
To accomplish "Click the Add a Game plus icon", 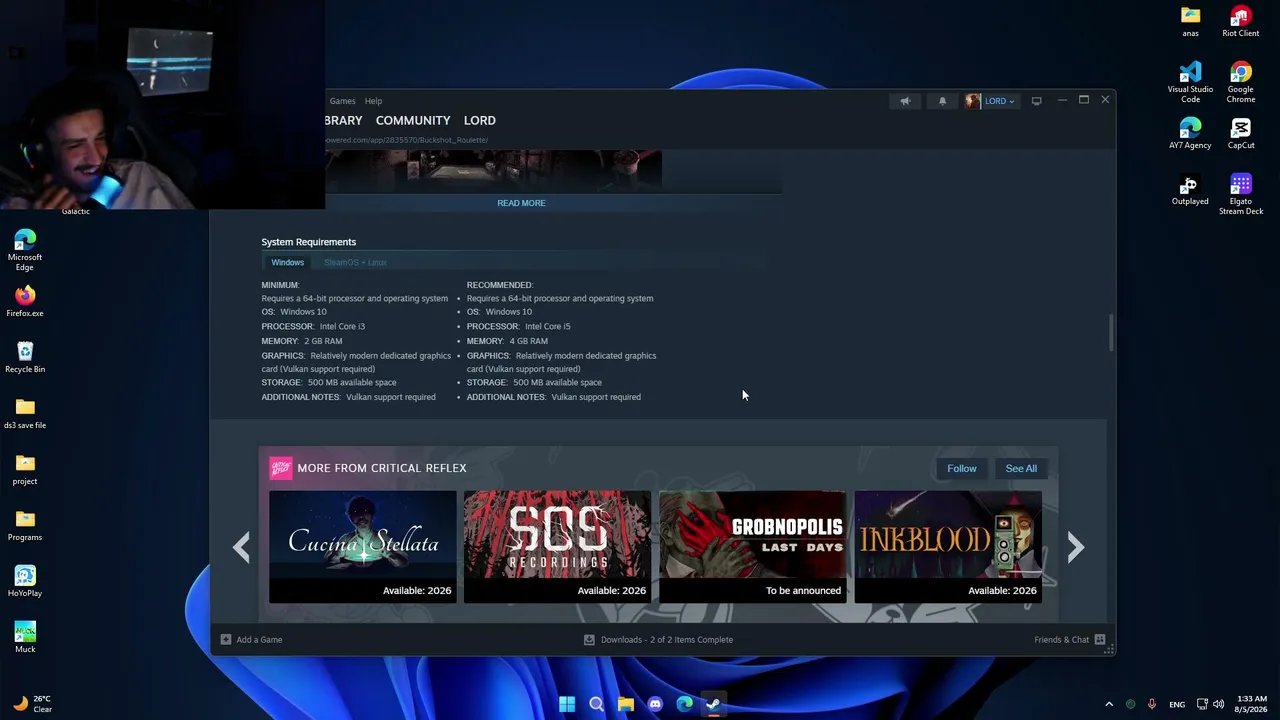I will click(226, 640).
